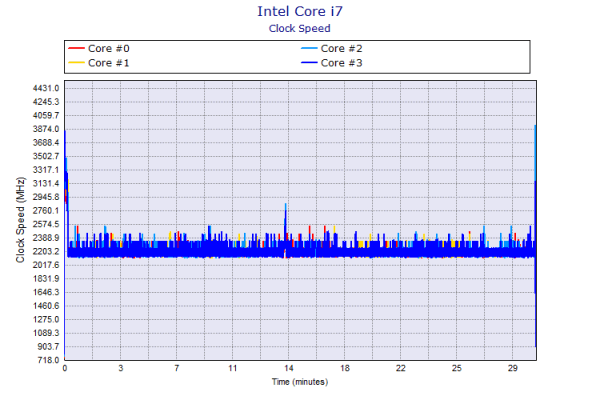Click the 3688.4 y-axis value
This screenshot has width=600, height=400.
[46, 143]
